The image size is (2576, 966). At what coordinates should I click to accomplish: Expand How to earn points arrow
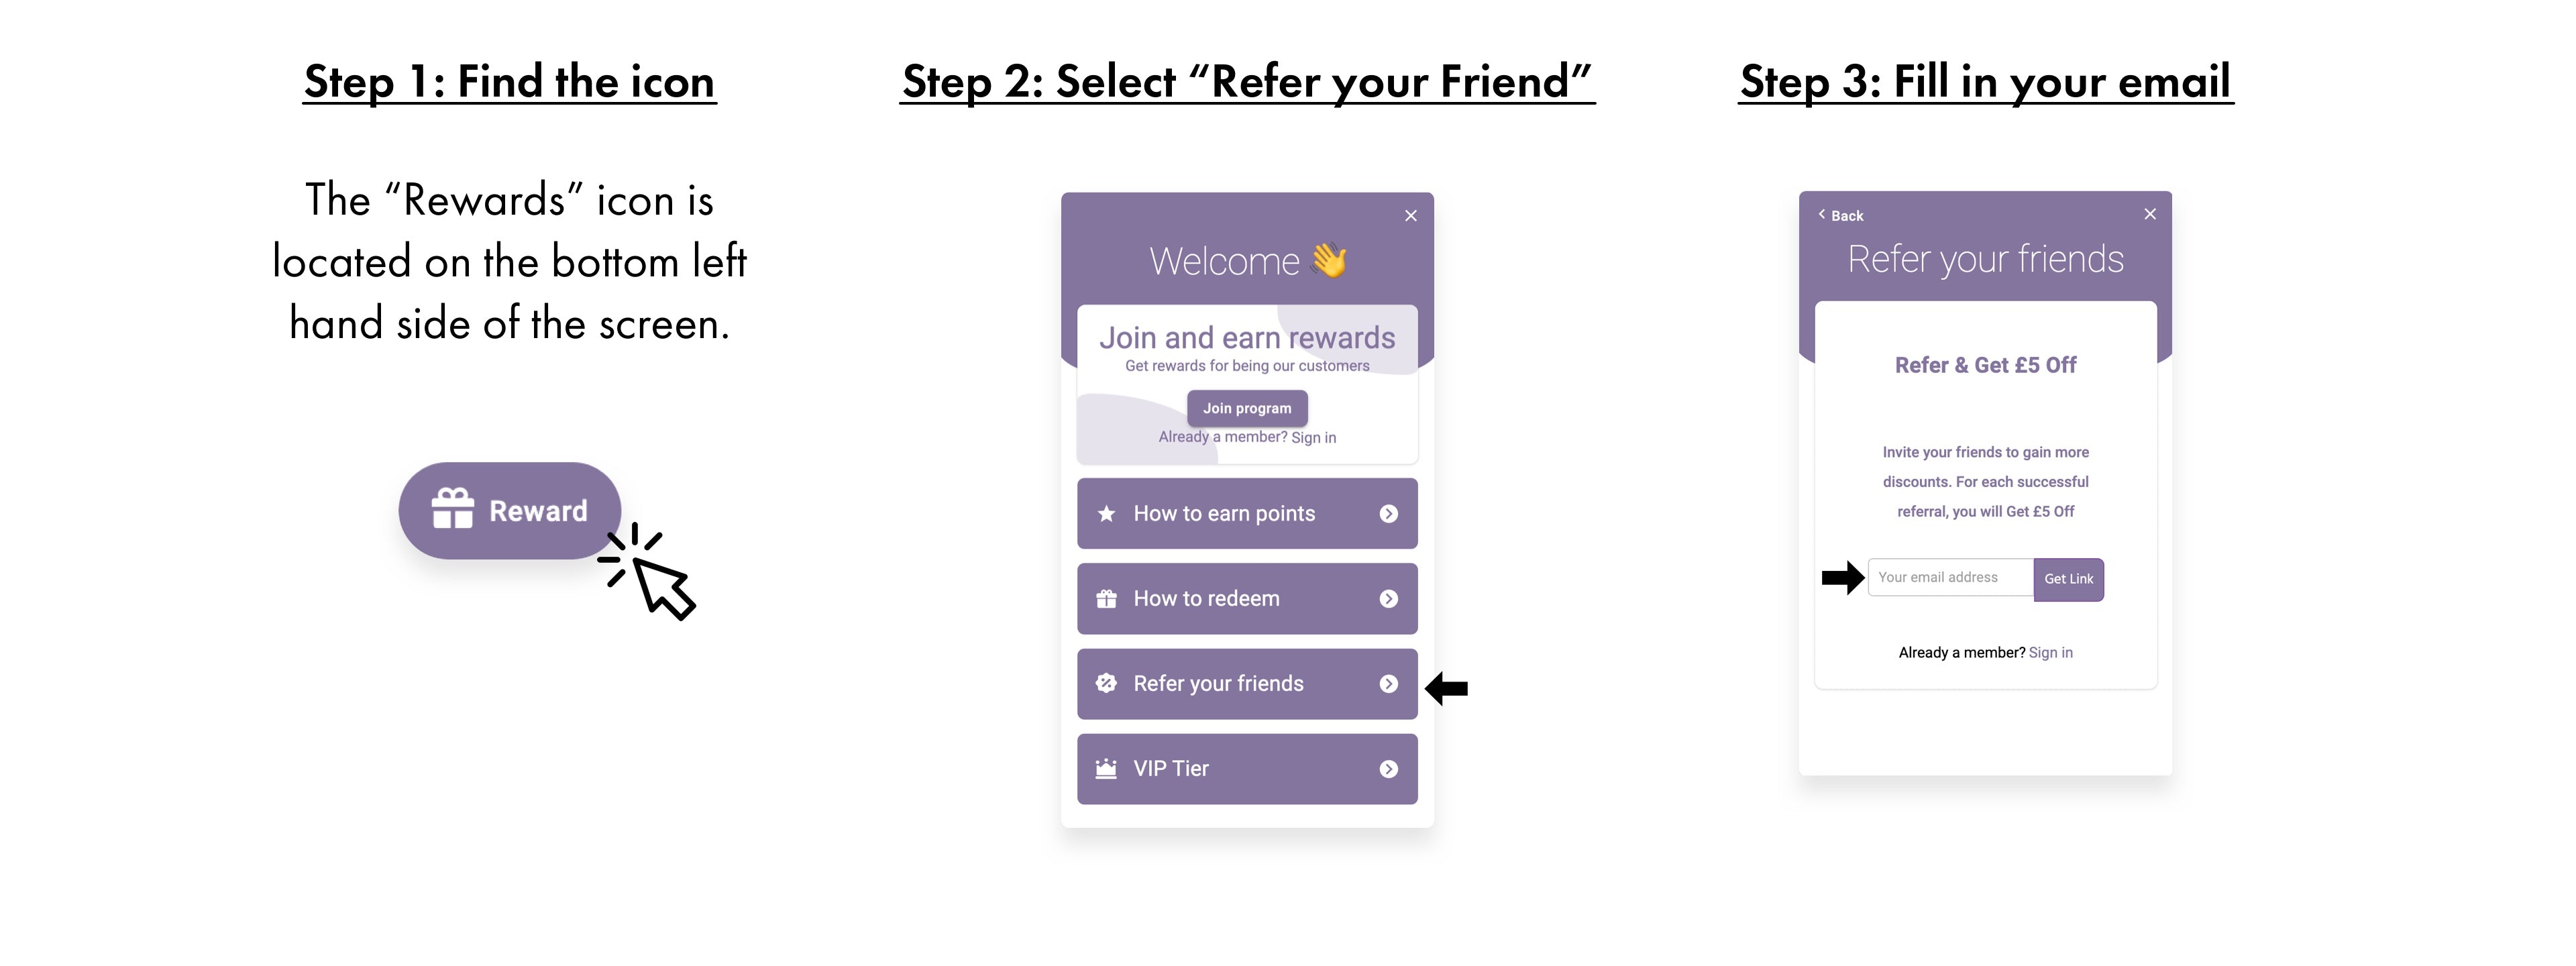coord(1388,514)
